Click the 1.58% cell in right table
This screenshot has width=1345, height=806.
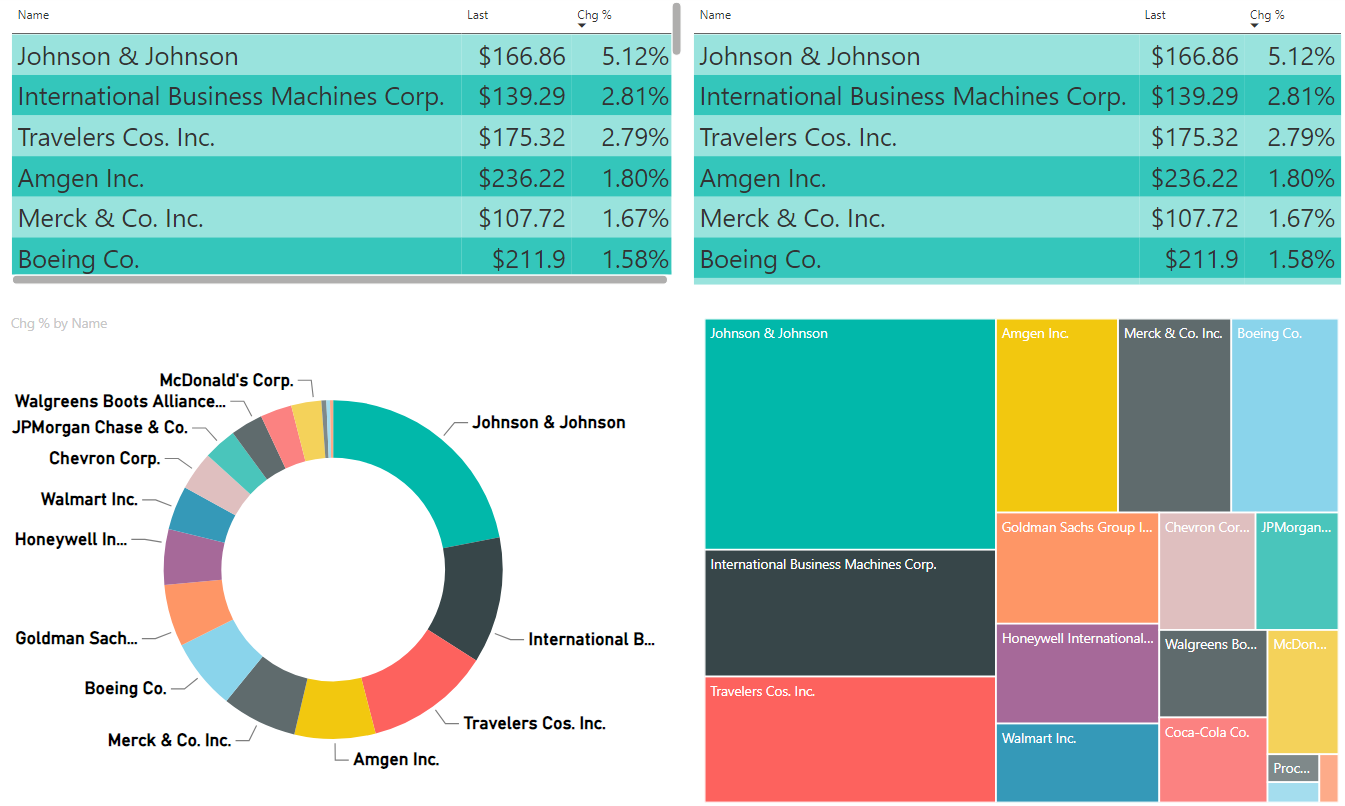(1301, 259)
